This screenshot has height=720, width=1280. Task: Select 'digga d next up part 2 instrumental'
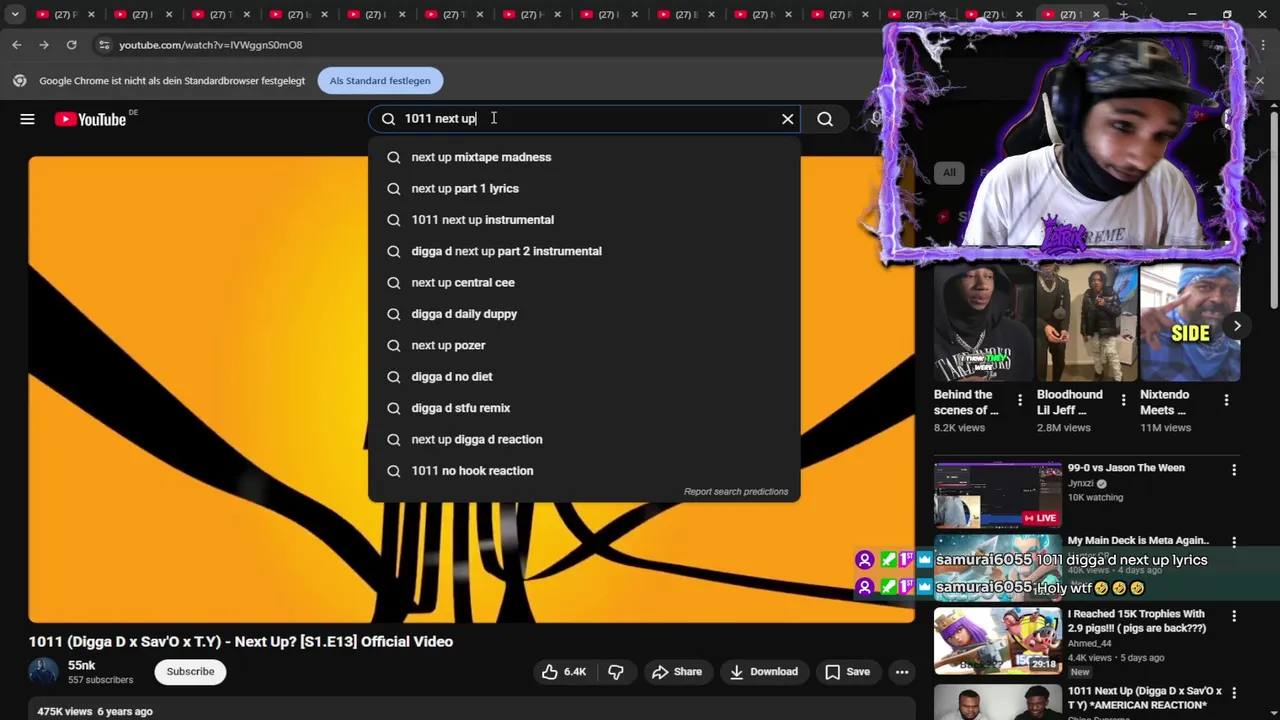tap(584, 251)
